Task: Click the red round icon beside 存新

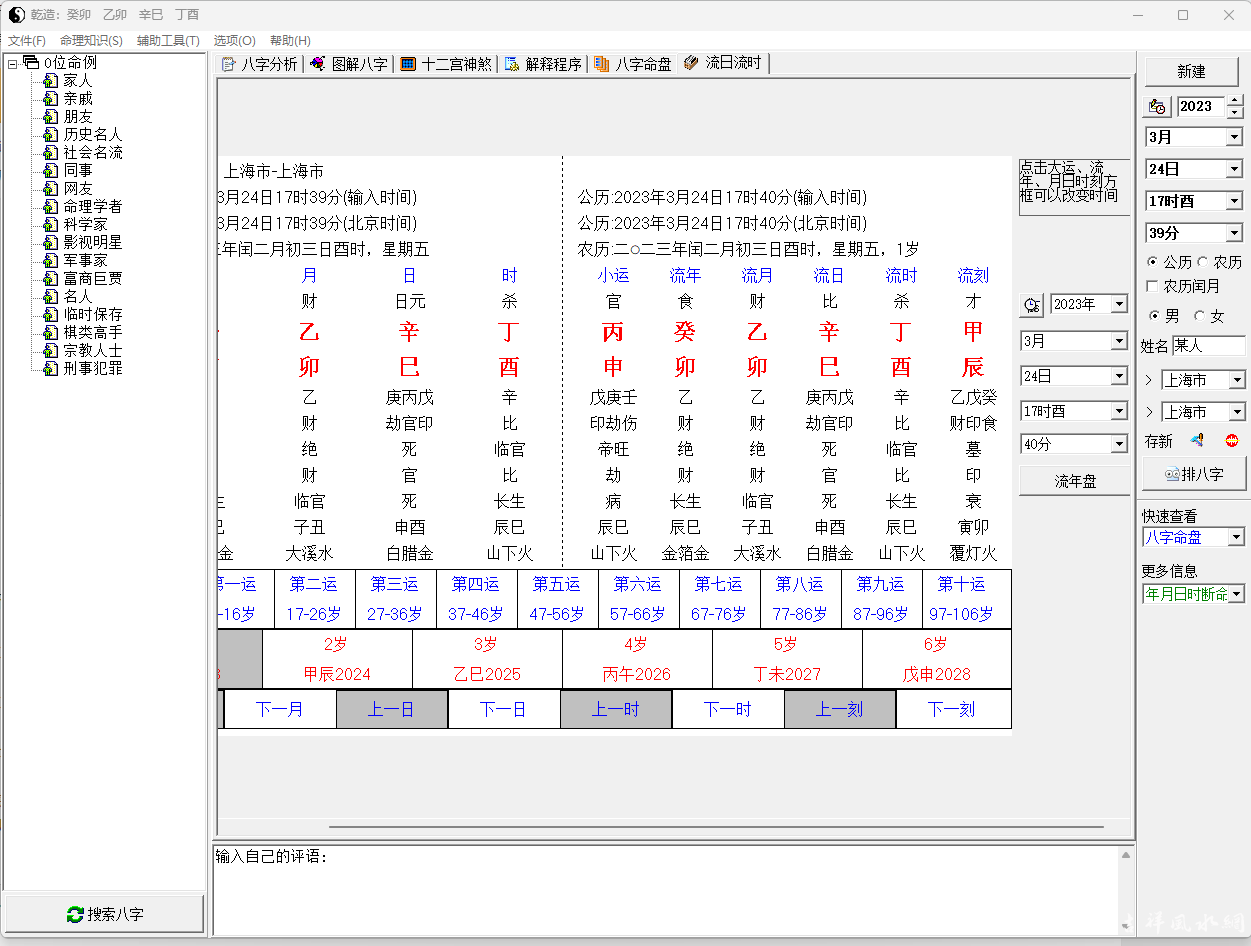Action: [1231, 440]
